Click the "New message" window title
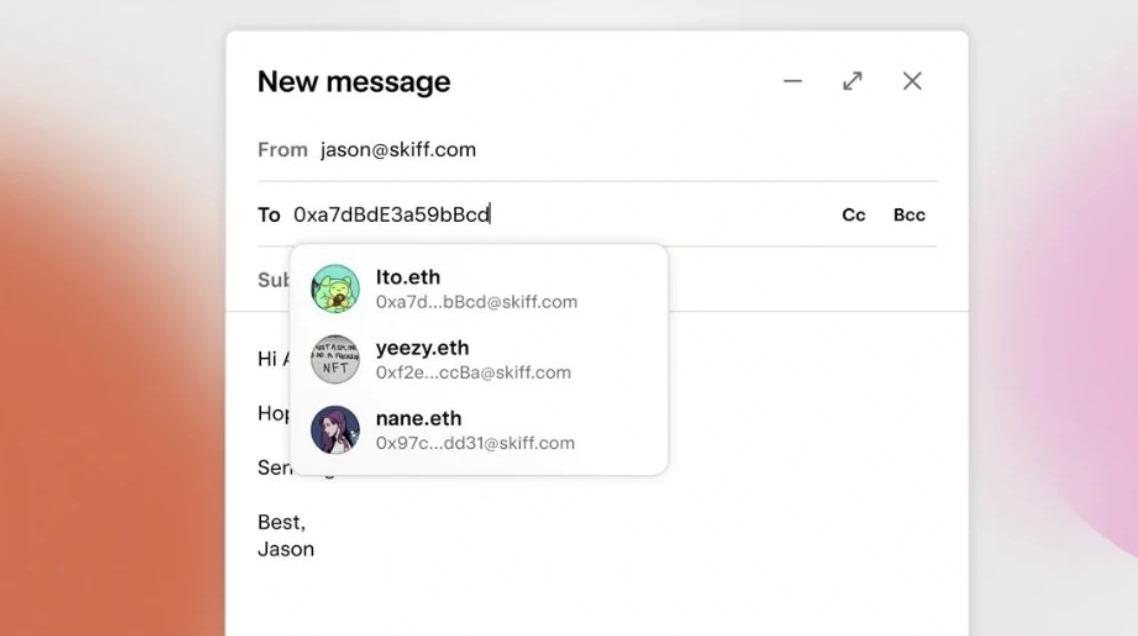This screenshot has width=1138, height=636. (354, 82)
